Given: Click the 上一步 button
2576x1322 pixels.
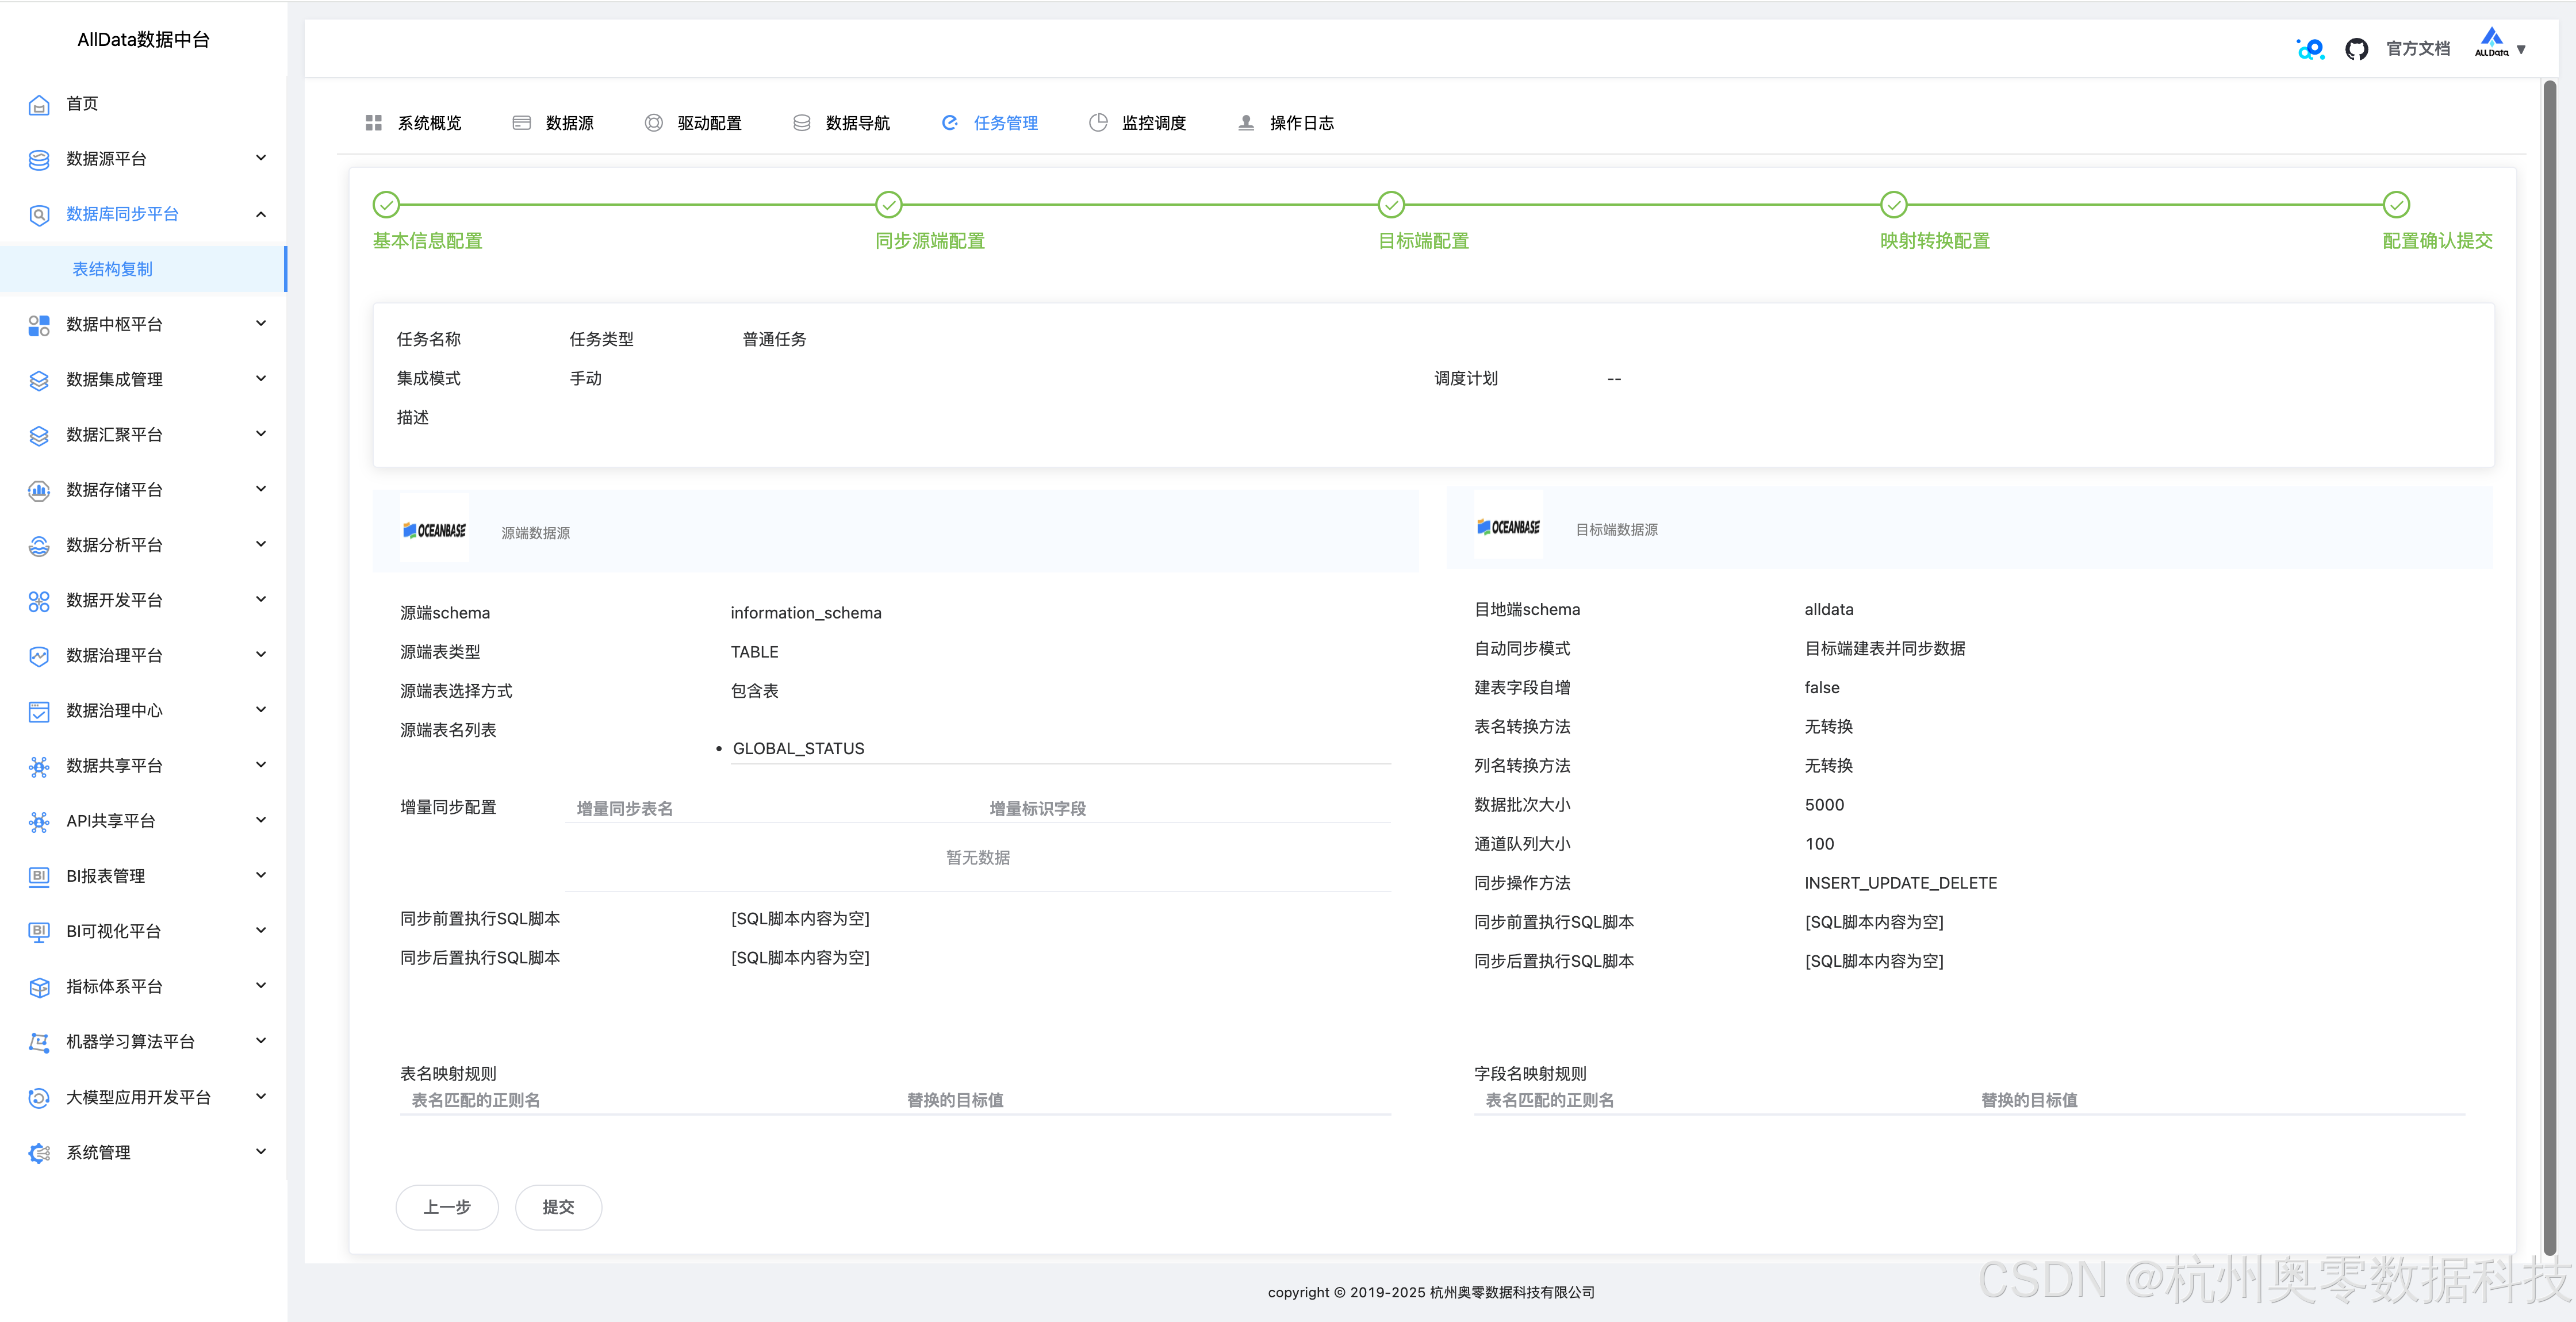Looking at the screenshot, I should [447, 1207].
